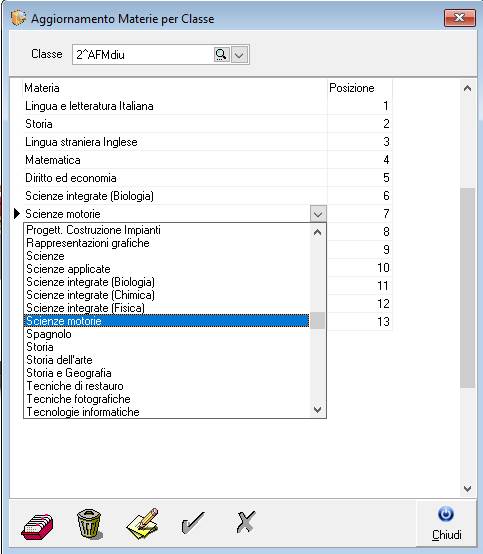Click the magnifier search icon beside Classe

pos(222,55)
